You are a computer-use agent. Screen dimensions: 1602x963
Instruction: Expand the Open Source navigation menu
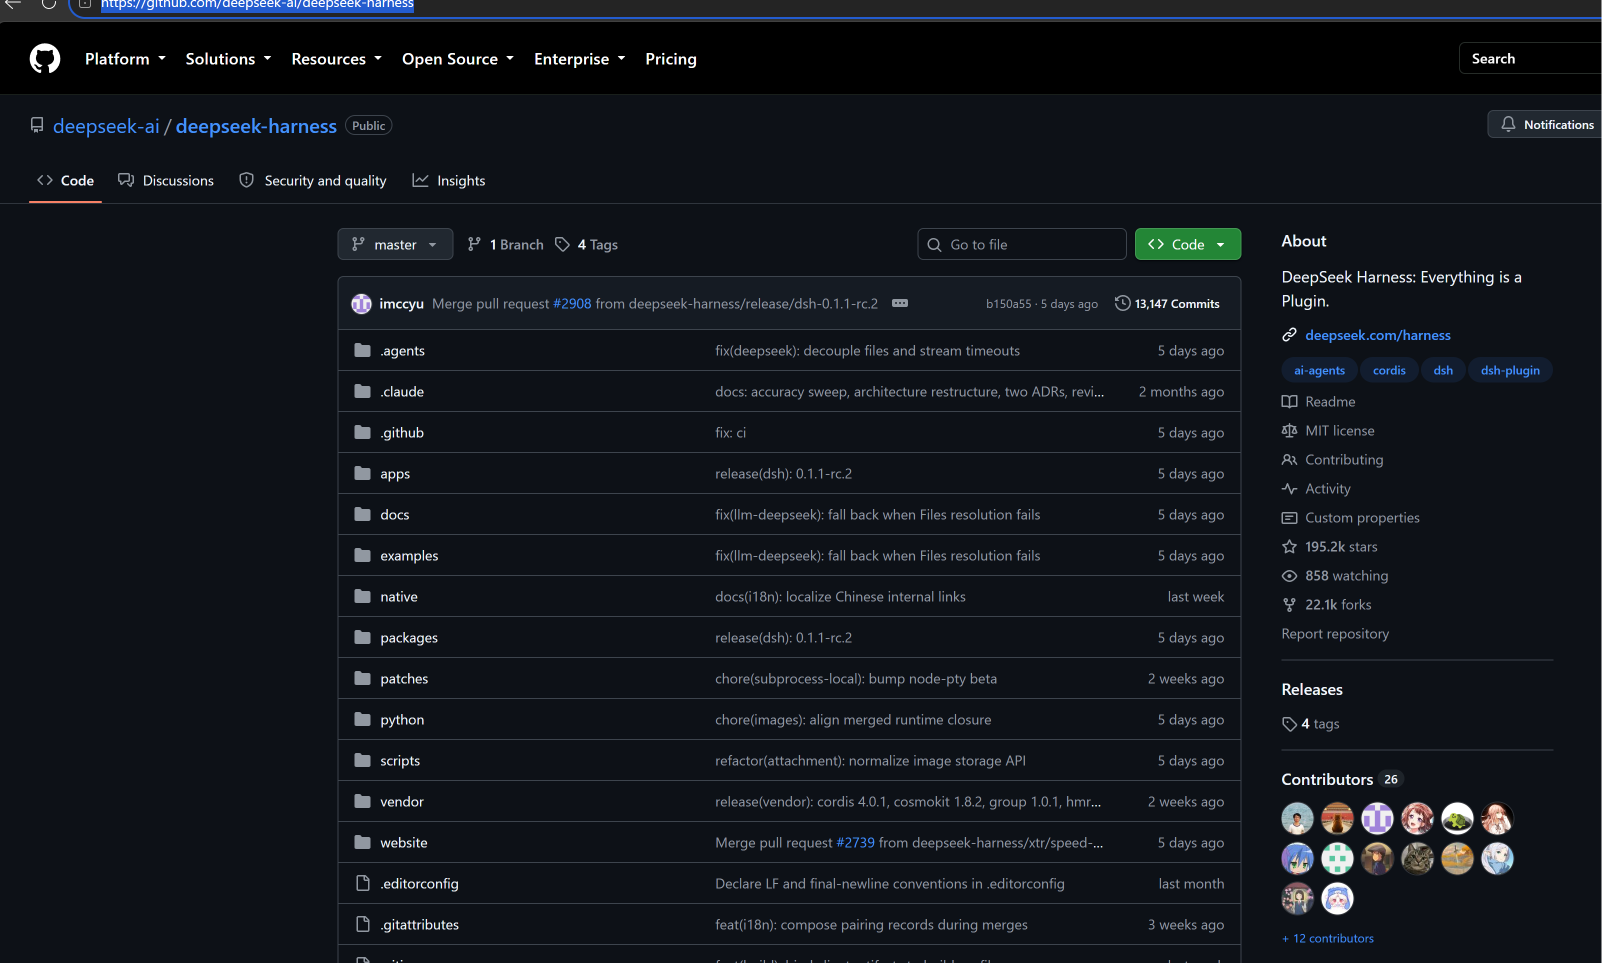458,59
